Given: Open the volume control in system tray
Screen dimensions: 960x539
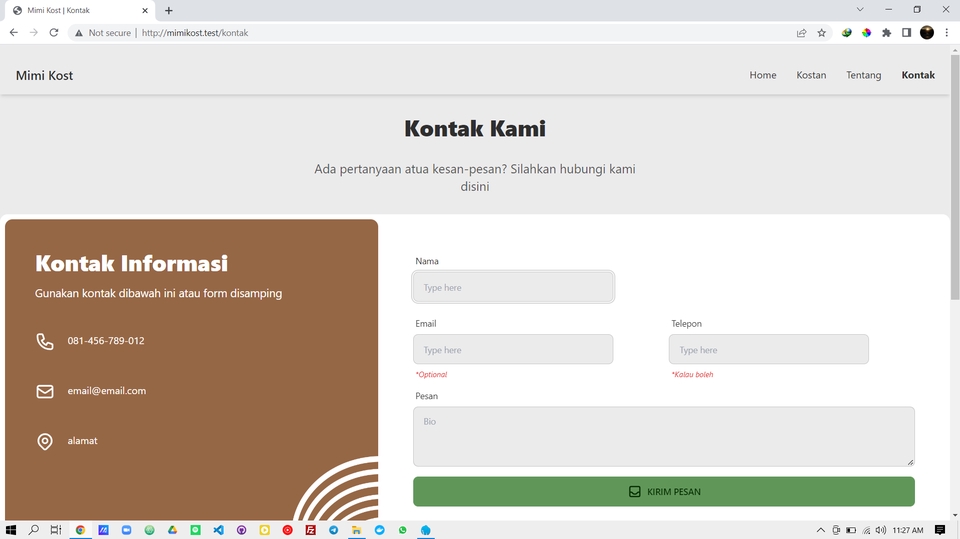Looking at the screenshot, I should (880, 530).
